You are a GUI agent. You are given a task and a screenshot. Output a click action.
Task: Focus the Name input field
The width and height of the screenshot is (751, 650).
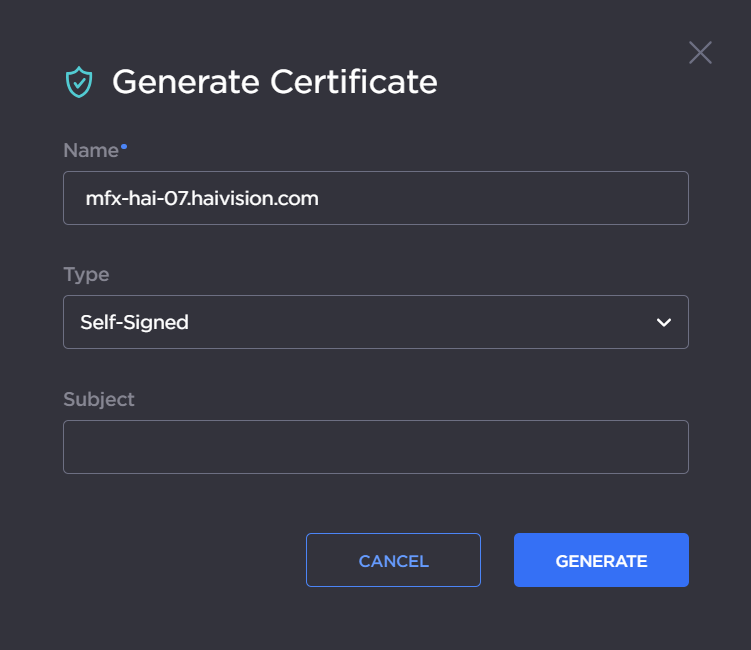(x=375, y=198)
